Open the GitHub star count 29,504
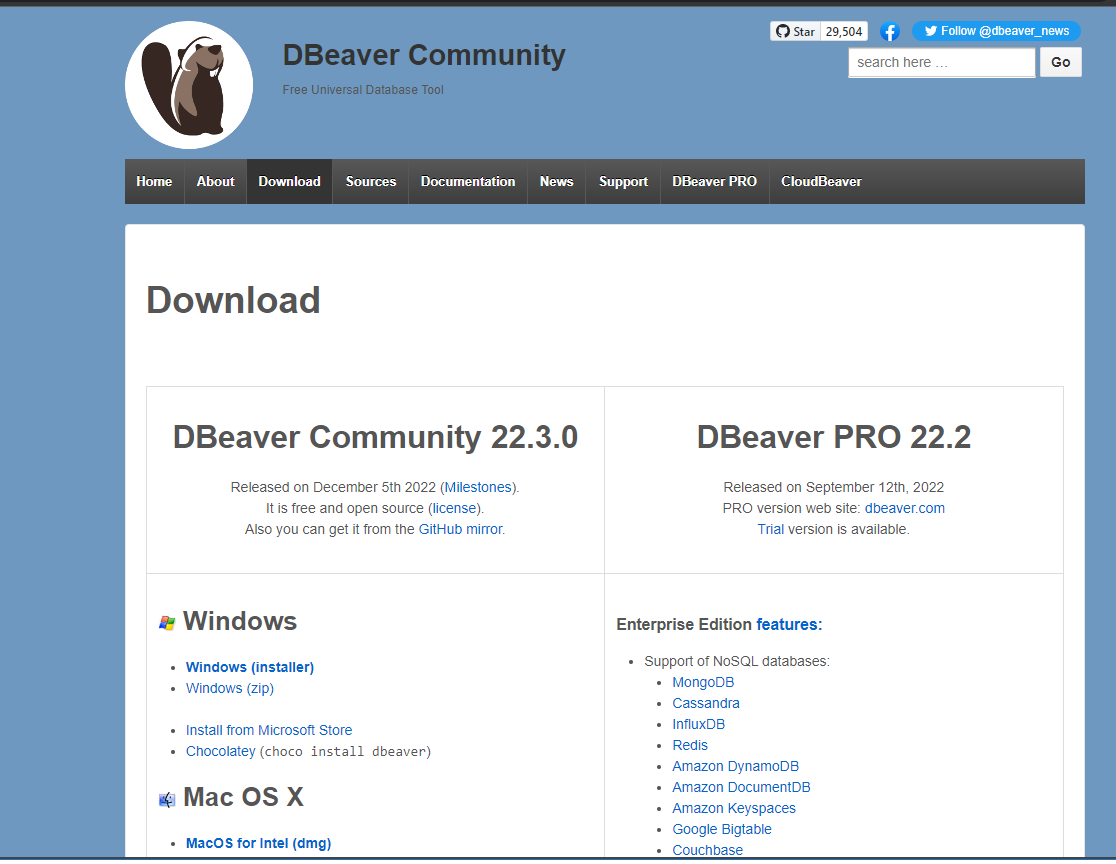 click(x=845, y=32)
